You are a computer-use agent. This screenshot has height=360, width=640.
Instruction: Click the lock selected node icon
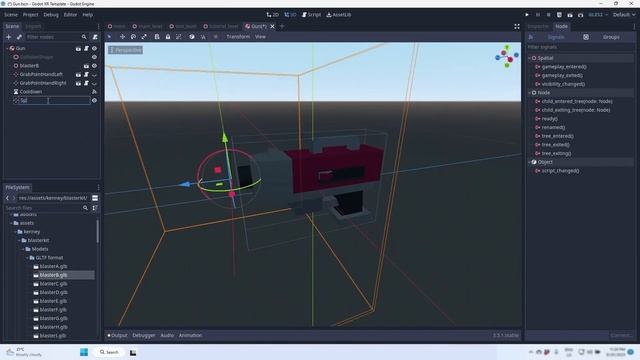pos(168,37)
